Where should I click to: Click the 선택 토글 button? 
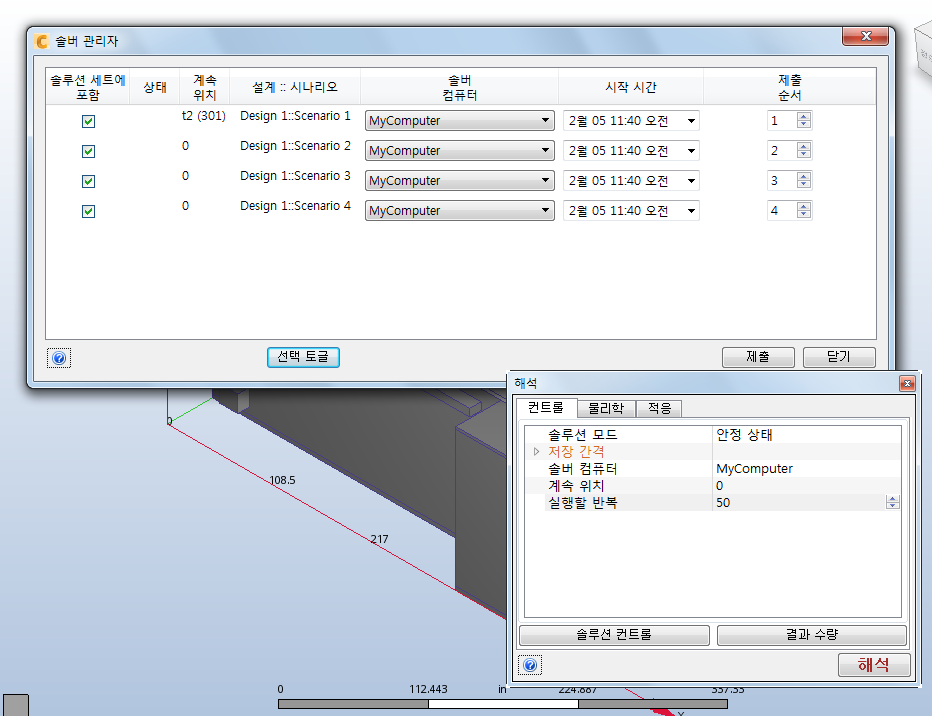coord(303,357)
